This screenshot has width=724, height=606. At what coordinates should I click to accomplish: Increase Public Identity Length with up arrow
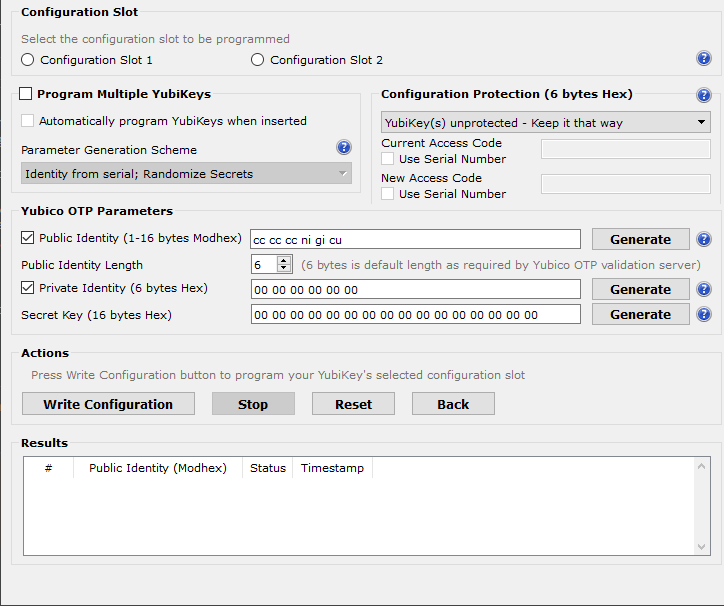[x=283, y=260]
